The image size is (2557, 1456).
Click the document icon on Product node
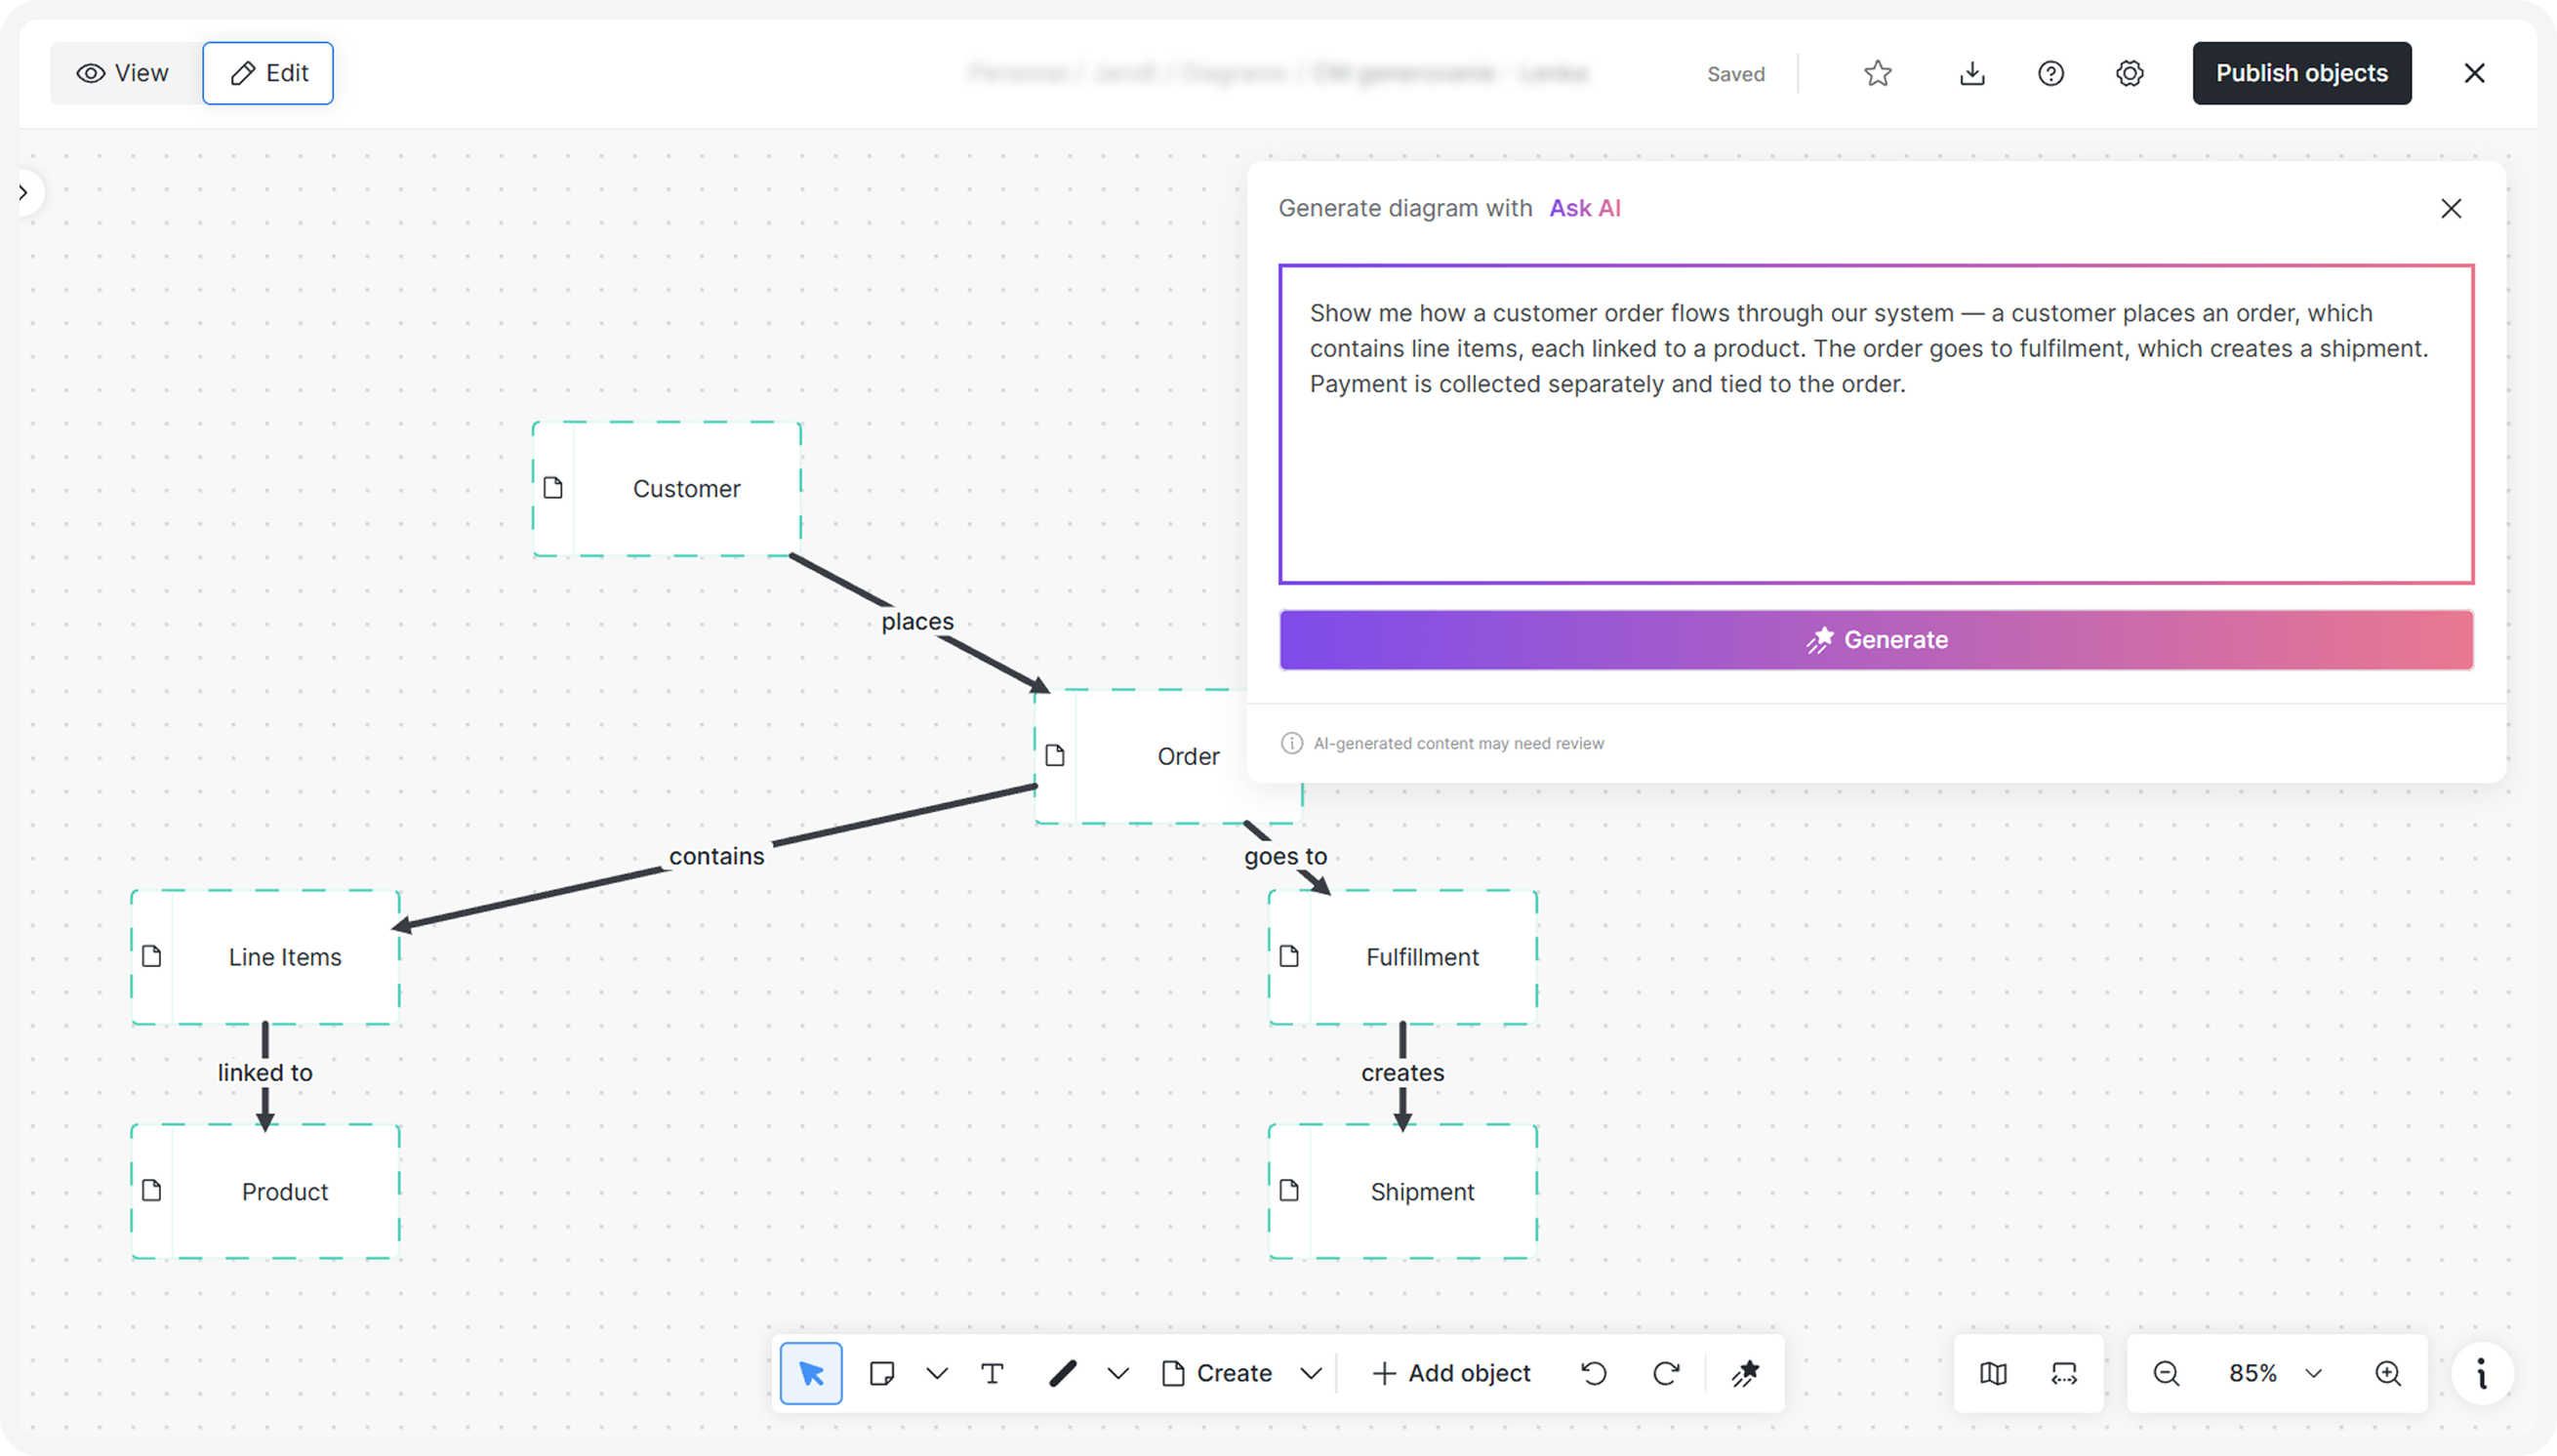click(x=152, y=1190)
